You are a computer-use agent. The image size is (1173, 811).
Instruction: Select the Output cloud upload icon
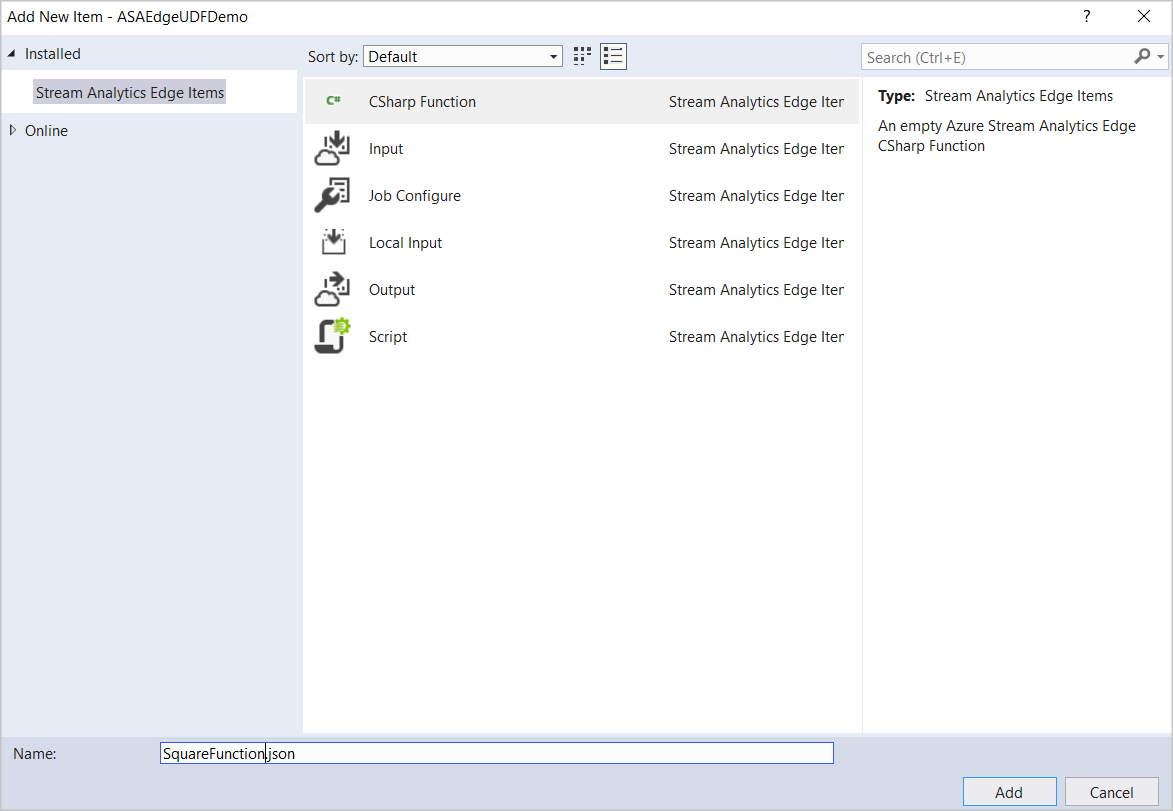[x=331, y=289]
